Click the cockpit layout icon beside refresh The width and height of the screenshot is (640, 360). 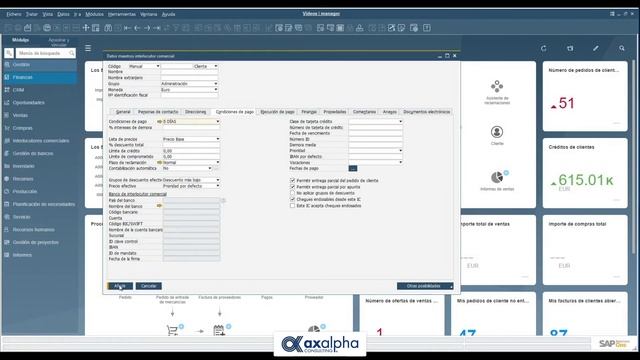click(x=570, y=48)
